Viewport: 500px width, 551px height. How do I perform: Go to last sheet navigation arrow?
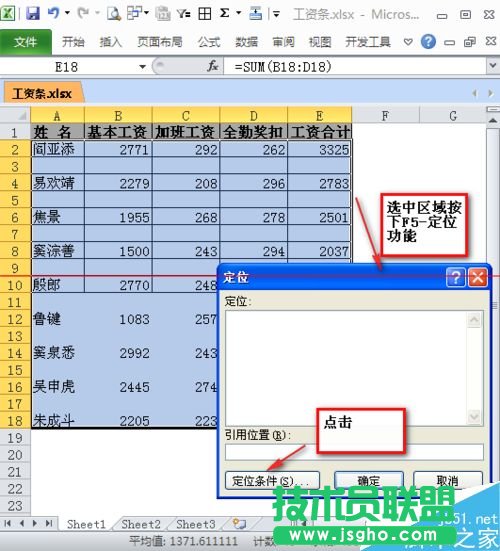point(49,524)
